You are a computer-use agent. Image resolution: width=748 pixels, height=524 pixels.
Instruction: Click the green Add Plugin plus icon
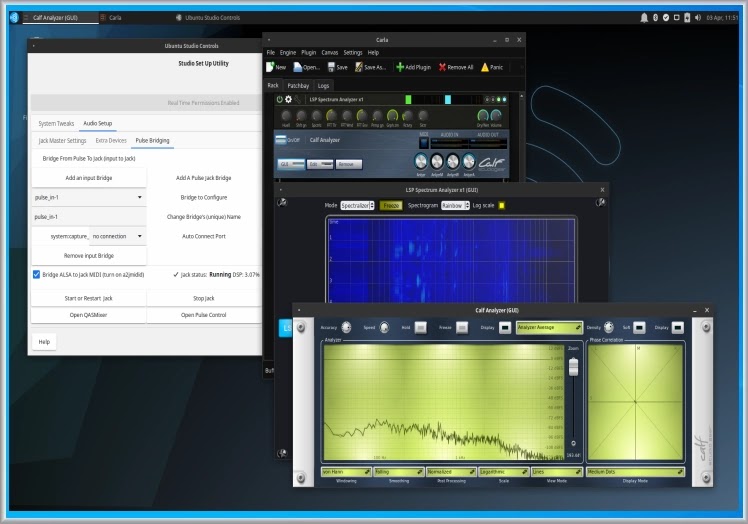click(x=400, y=67)
